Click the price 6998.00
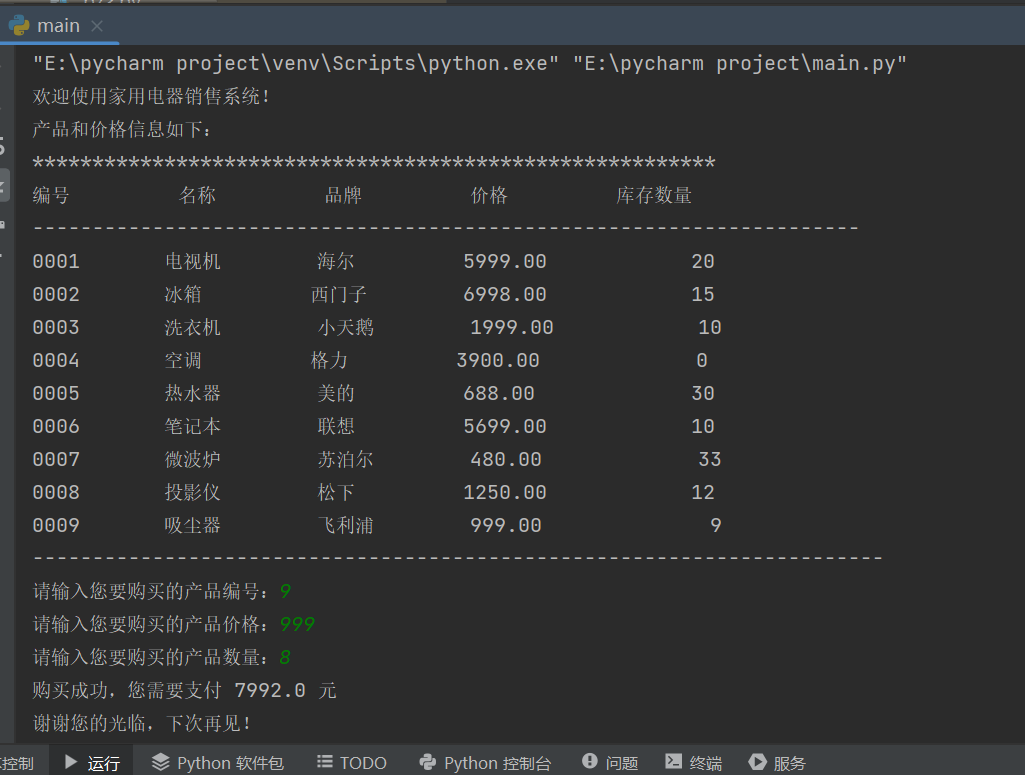Image resolution: width=1025 pixels, height=775 pixels. click(x=505, y=295)
